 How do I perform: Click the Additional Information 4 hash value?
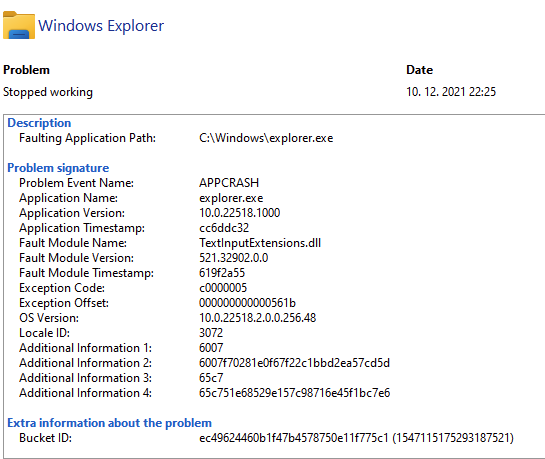(x=294, y=393)
